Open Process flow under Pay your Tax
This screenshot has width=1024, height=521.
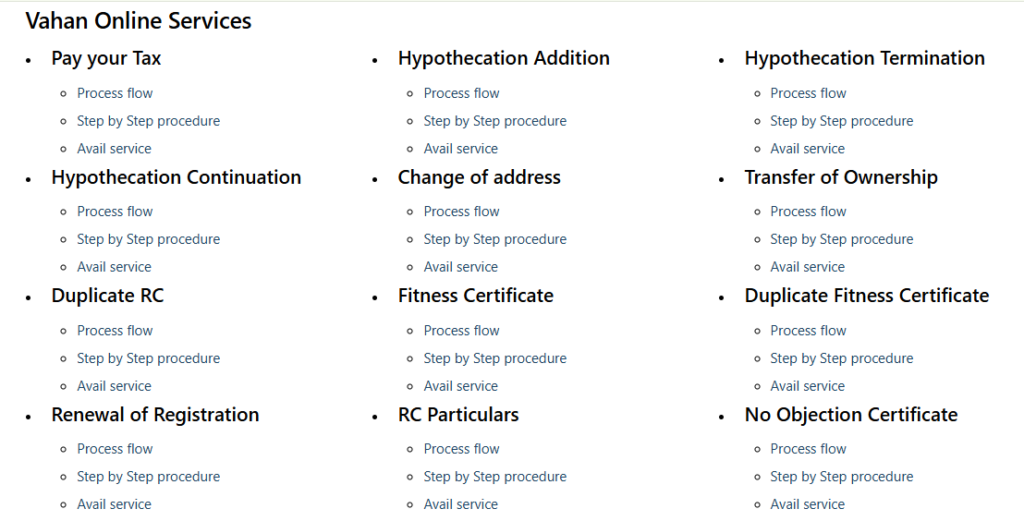pyautogui.click(x=115, y=93)
